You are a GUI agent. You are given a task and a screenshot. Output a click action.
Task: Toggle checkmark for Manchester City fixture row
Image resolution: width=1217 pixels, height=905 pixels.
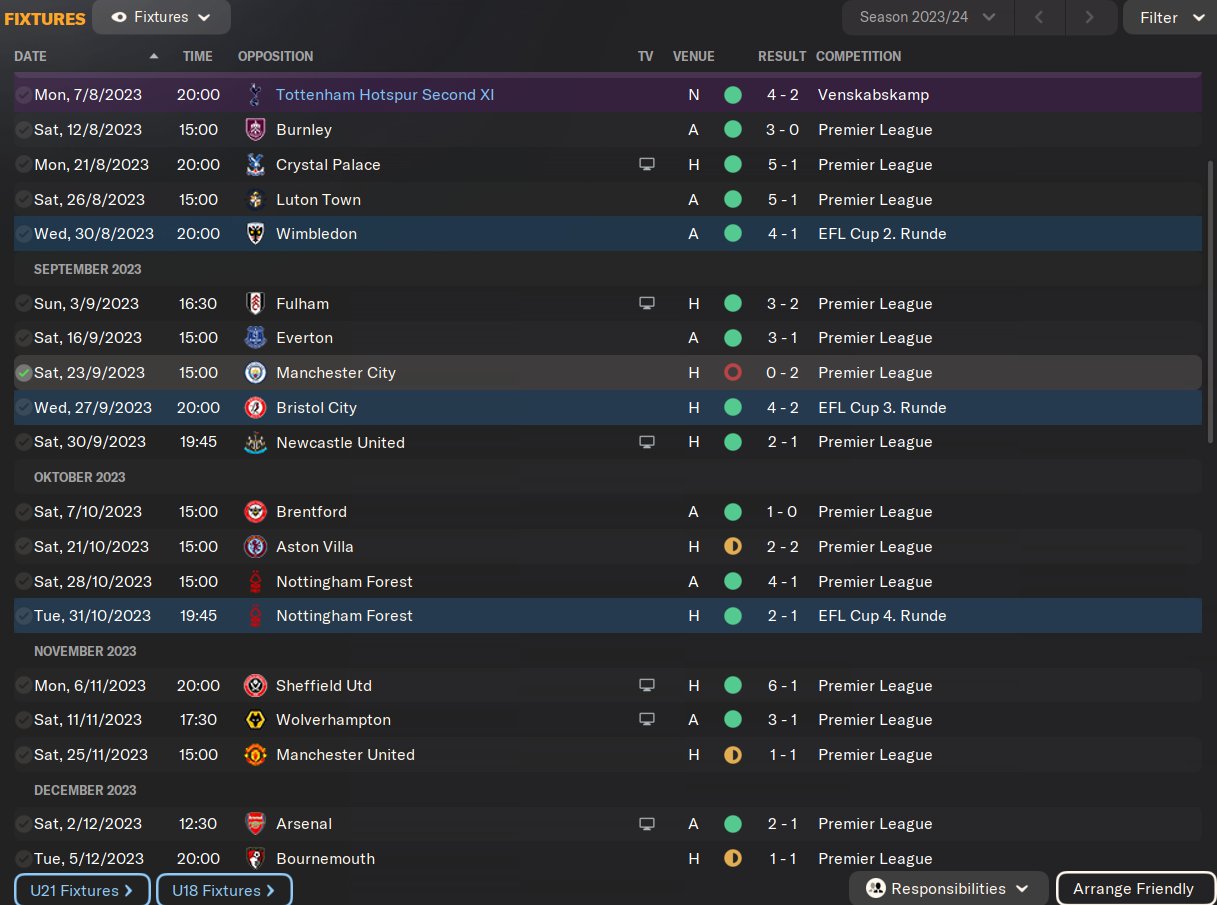23,373
